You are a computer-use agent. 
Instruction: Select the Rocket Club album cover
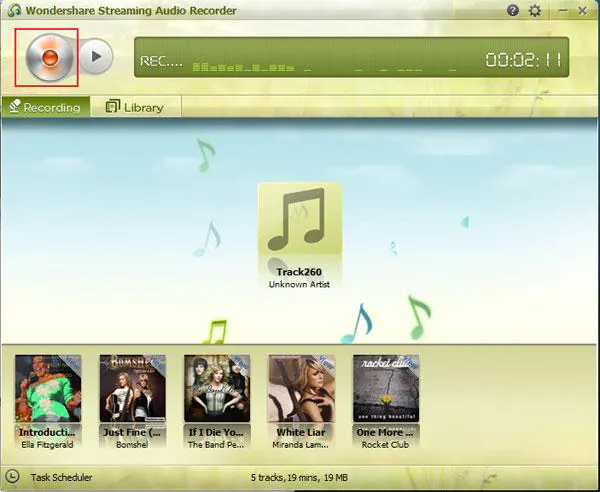386,388
